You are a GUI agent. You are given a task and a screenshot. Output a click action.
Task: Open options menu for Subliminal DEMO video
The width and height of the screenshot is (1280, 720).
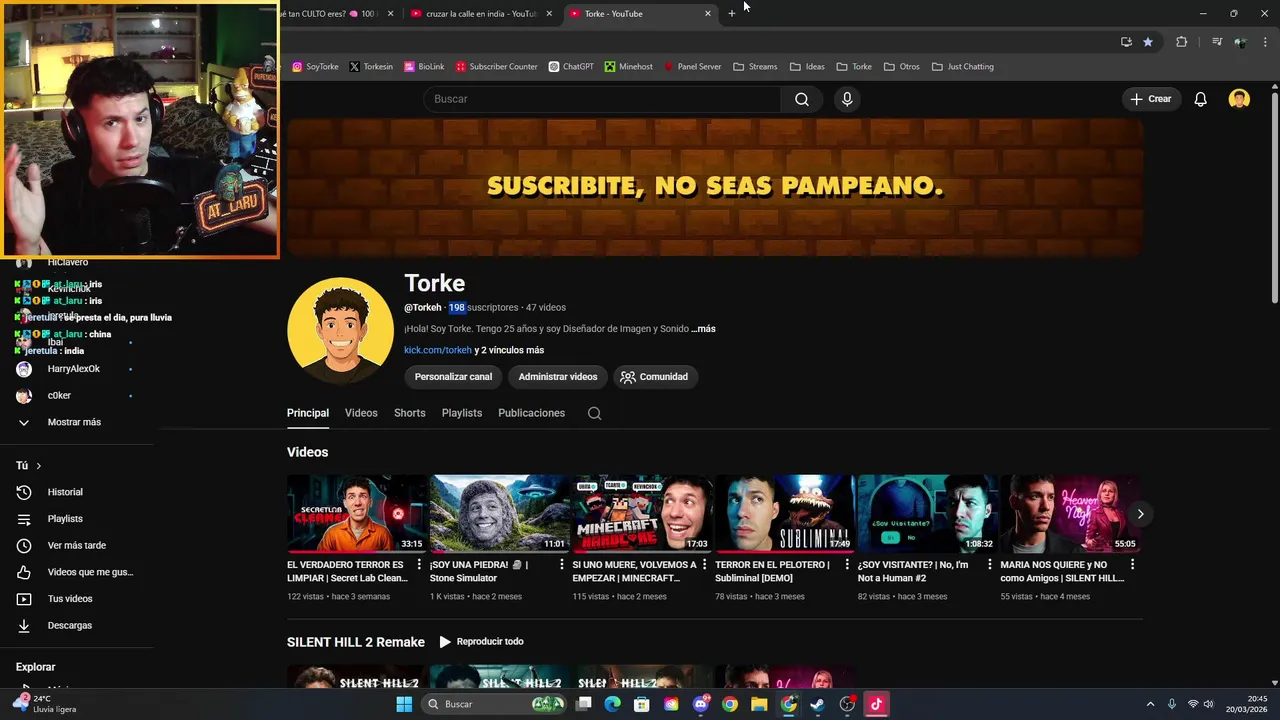[846, 565]
